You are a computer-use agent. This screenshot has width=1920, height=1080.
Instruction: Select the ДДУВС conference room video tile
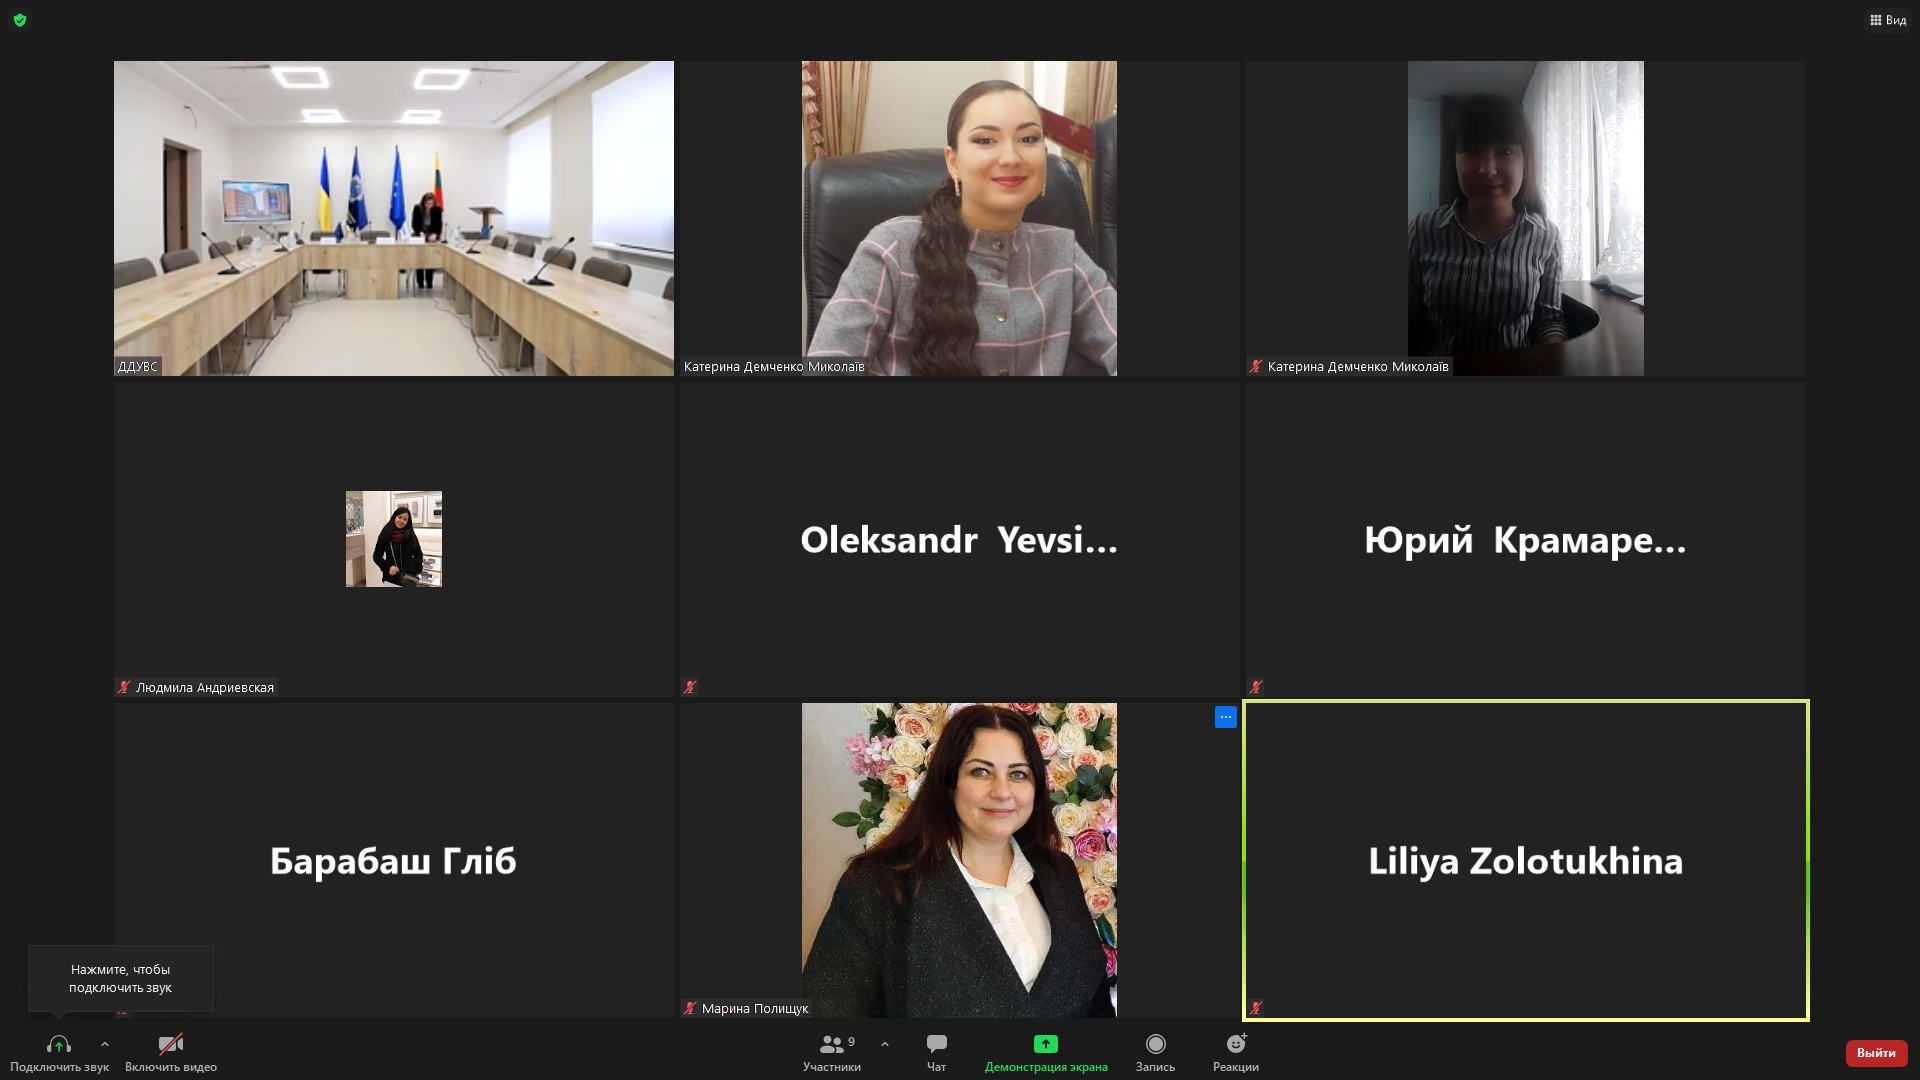pyautogui.click(x=394, y=218)
